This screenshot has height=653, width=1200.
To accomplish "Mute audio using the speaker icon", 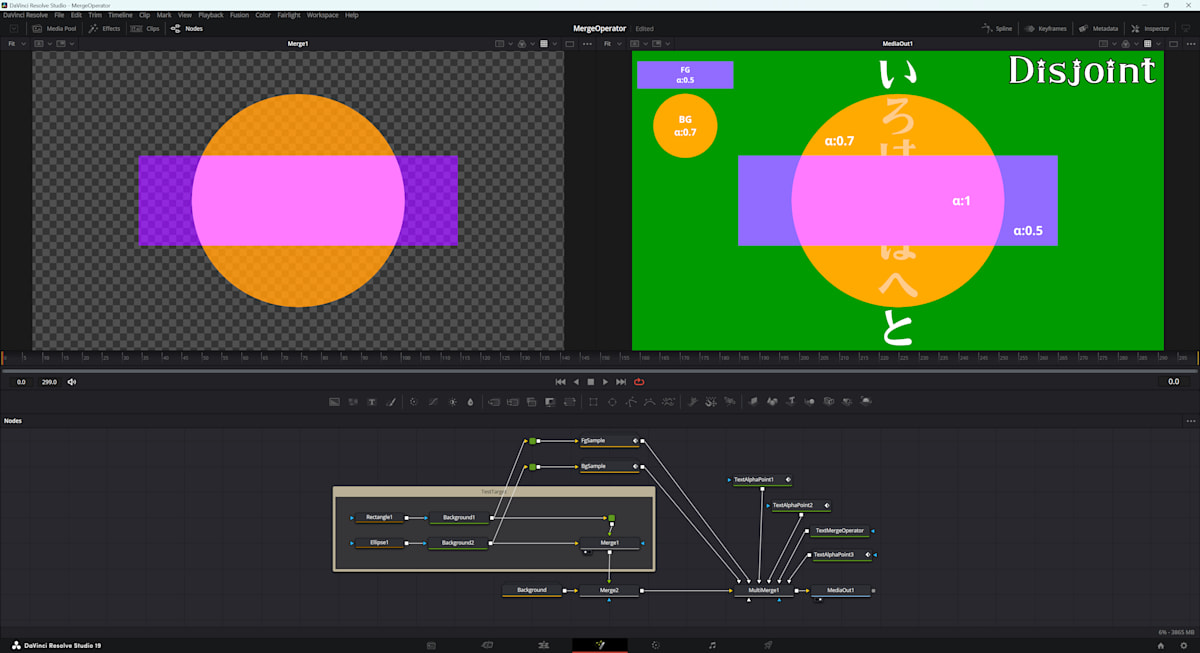I will pyautogui.click(x=71, y=381).
